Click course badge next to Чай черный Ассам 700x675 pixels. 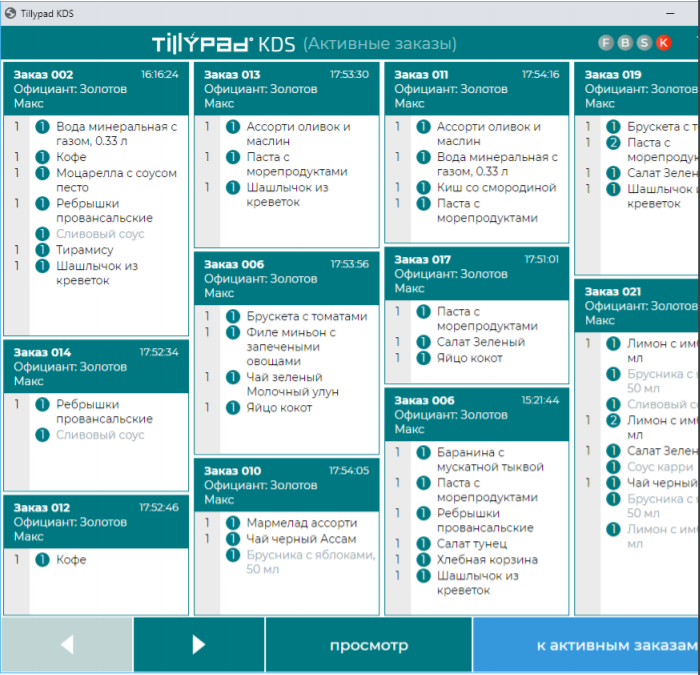[x=233, y=538]
